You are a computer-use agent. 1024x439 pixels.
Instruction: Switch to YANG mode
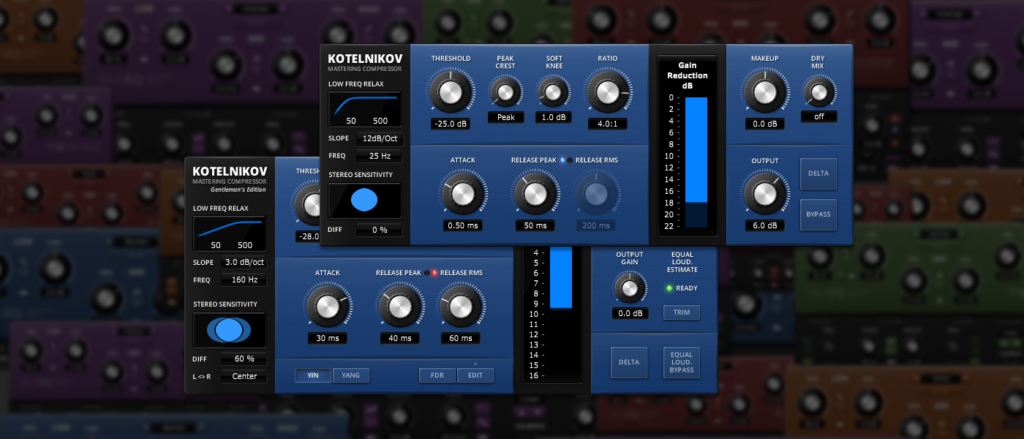351,376
